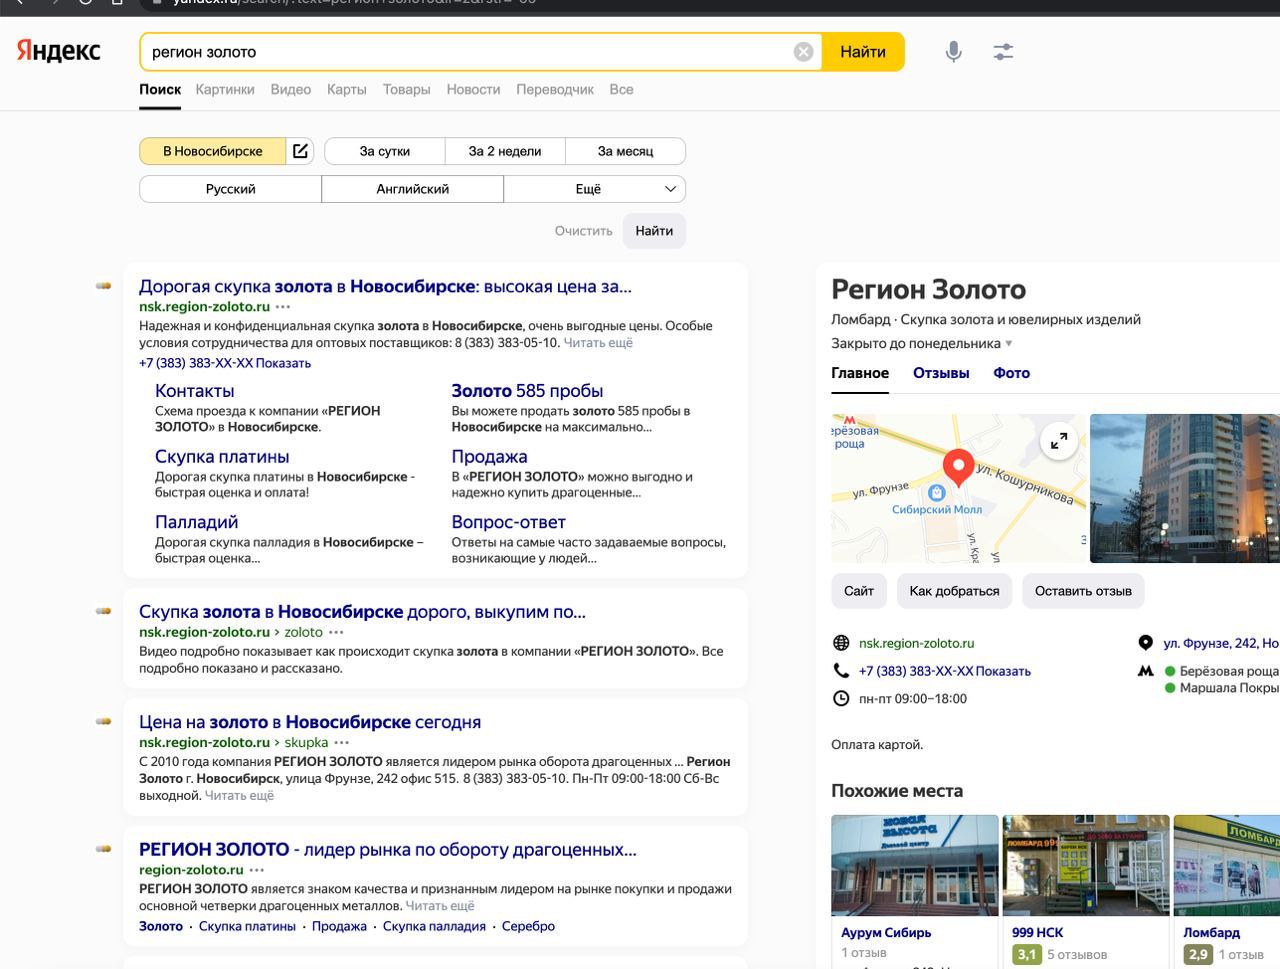Open the three-dot menu next to region-zoloto.ru

pos(257,870)
